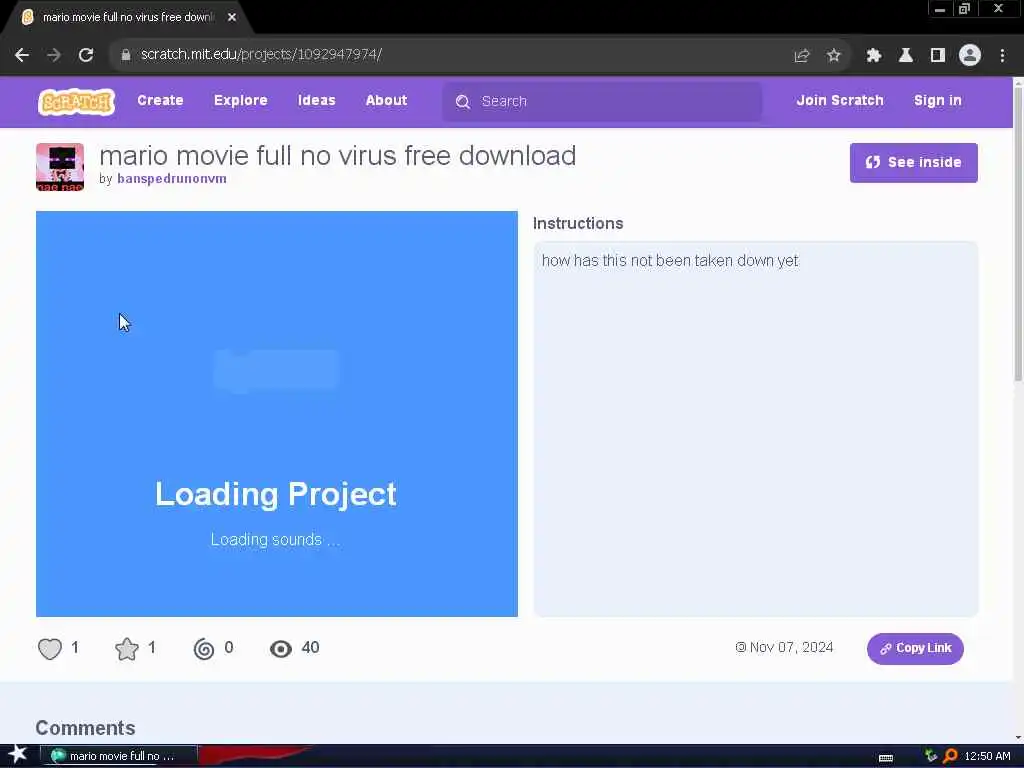The image size is (1024, 768).
Task: Click the Comments heading
Action: [x=86, y=728]
